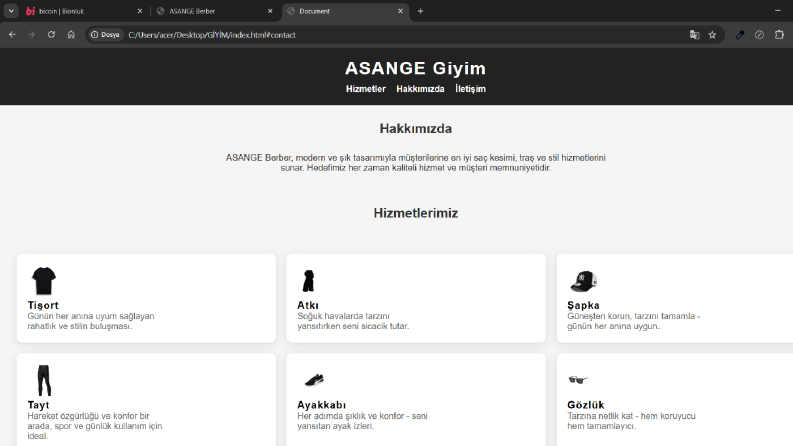This screenshot has width=793, height=446.
Task: Select the 'Tayt' card title
Action: click(38, 405)
